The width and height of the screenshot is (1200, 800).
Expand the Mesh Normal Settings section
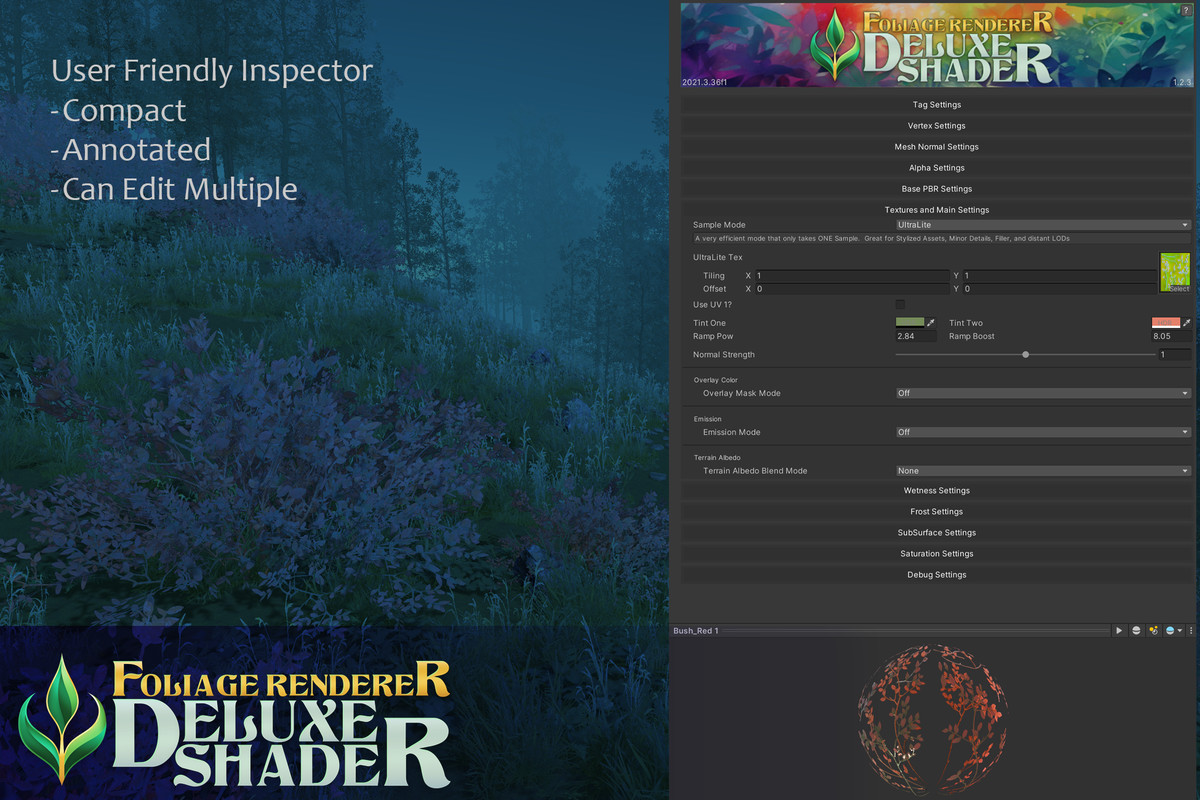coord(937,147)
